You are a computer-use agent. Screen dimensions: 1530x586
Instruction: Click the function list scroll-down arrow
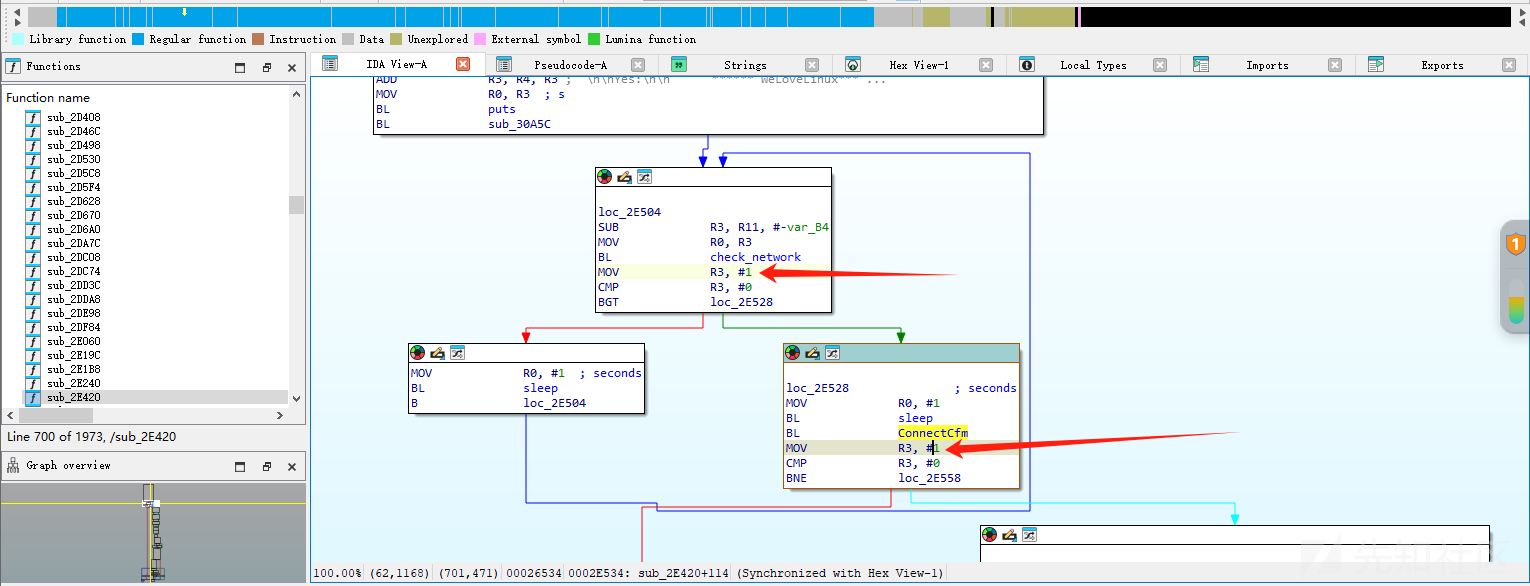tap(296, 398)
